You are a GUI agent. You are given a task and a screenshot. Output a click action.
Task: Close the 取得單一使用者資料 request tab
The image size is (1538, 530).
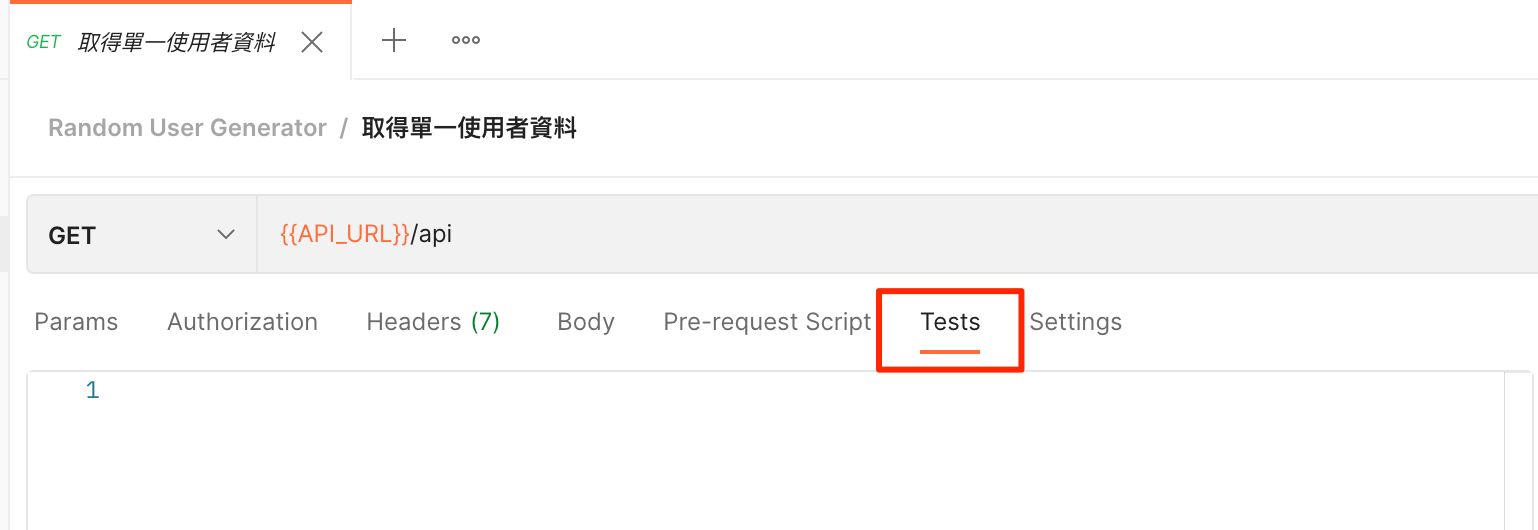(x=312, y=42)
